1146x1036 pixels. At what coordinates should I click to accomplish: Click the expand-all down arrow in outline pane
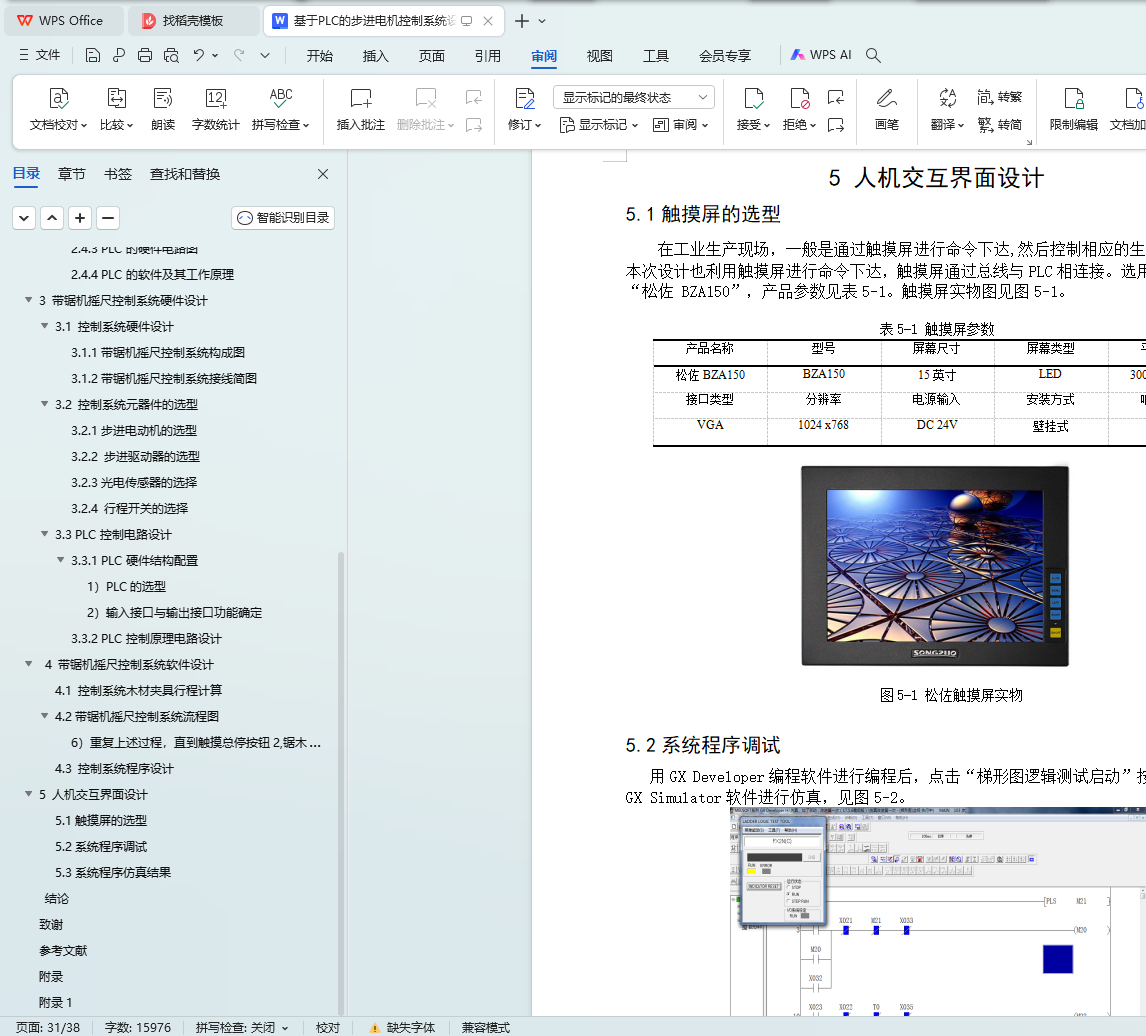coord(24,218)
